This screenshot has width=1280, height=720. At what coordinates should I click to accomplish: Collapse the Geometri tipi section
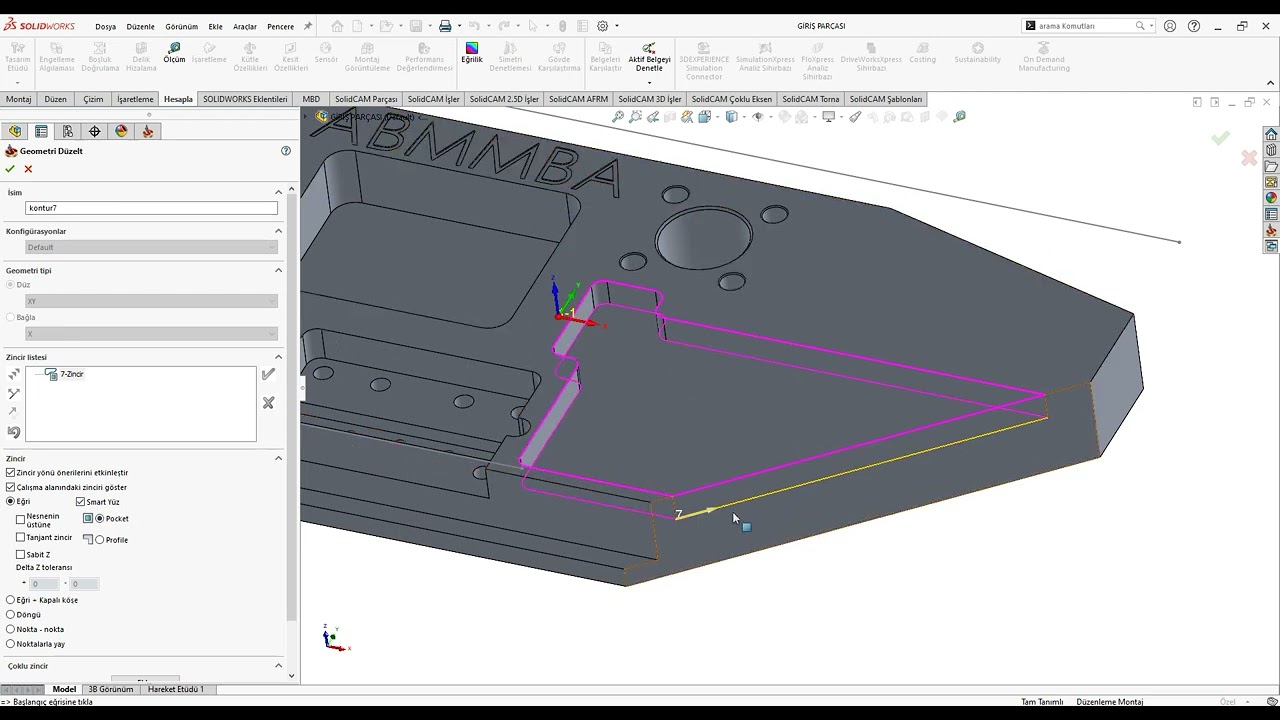point(278,270)
